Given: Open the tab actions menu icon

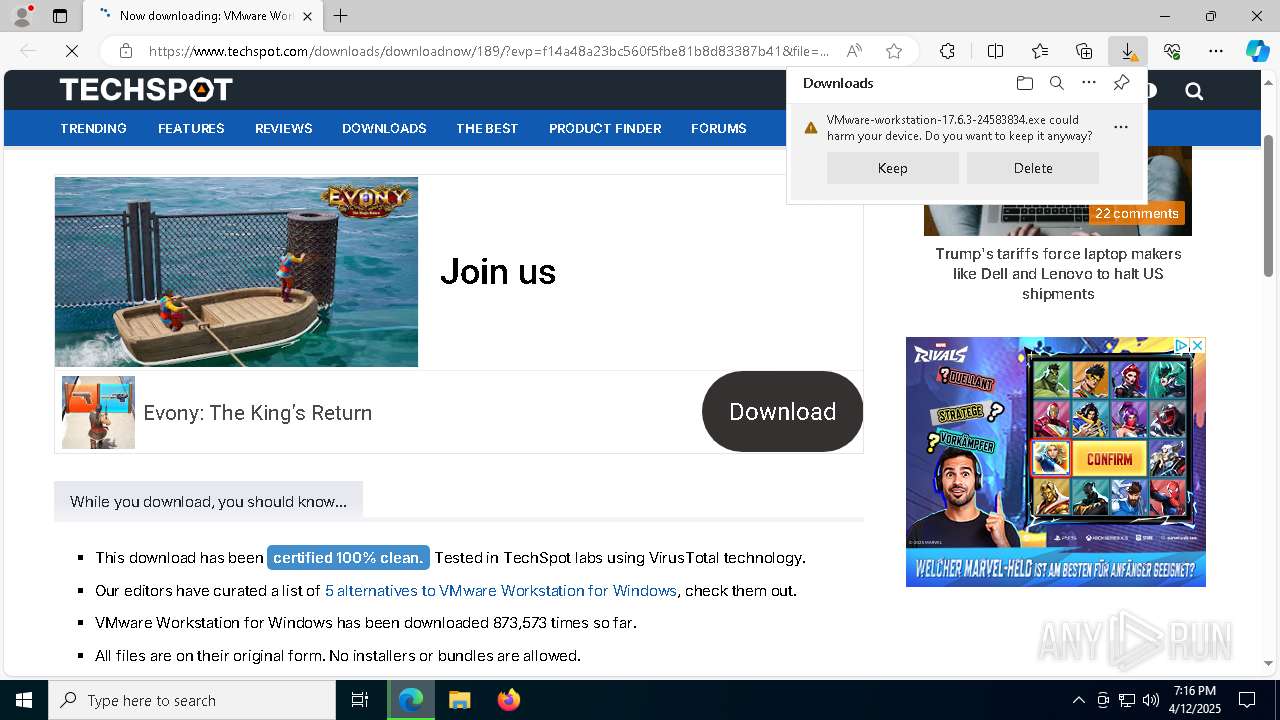Looking at the screenshot, I should [x=60, y=16].
